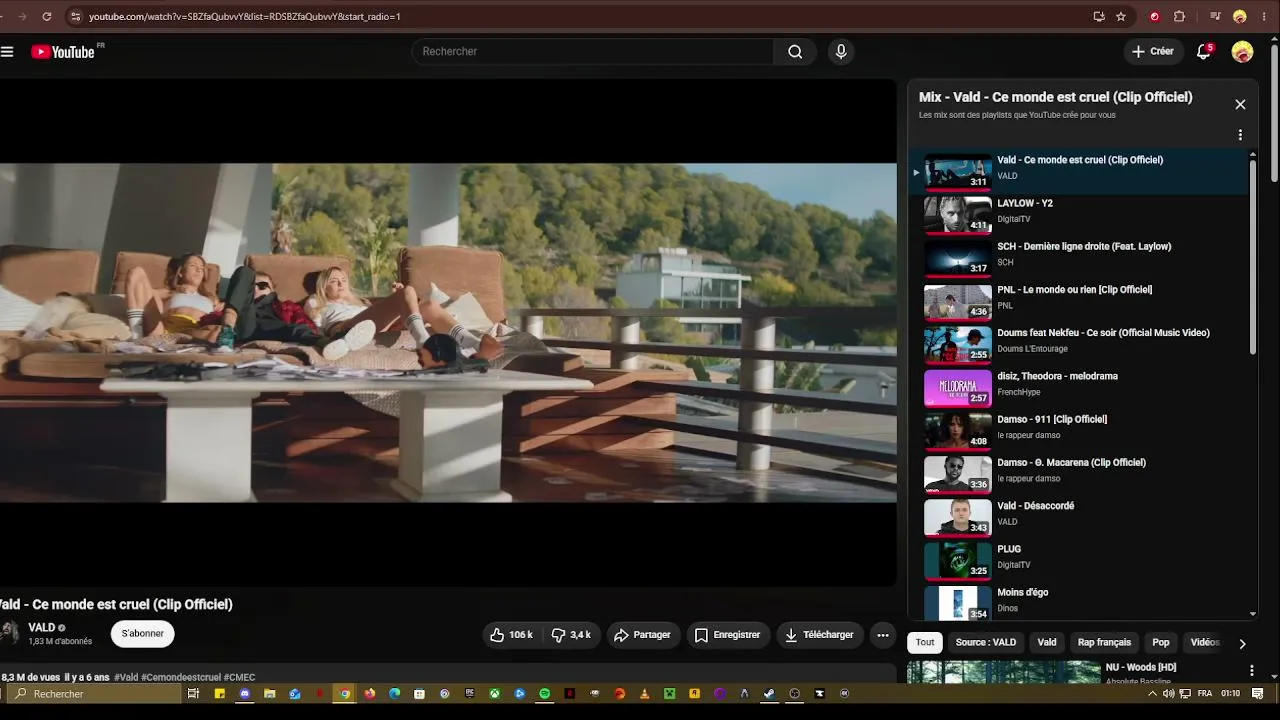Screen dimensions: 1280x720
Task: Open the mix playlist options menu
Action: 1240,135
